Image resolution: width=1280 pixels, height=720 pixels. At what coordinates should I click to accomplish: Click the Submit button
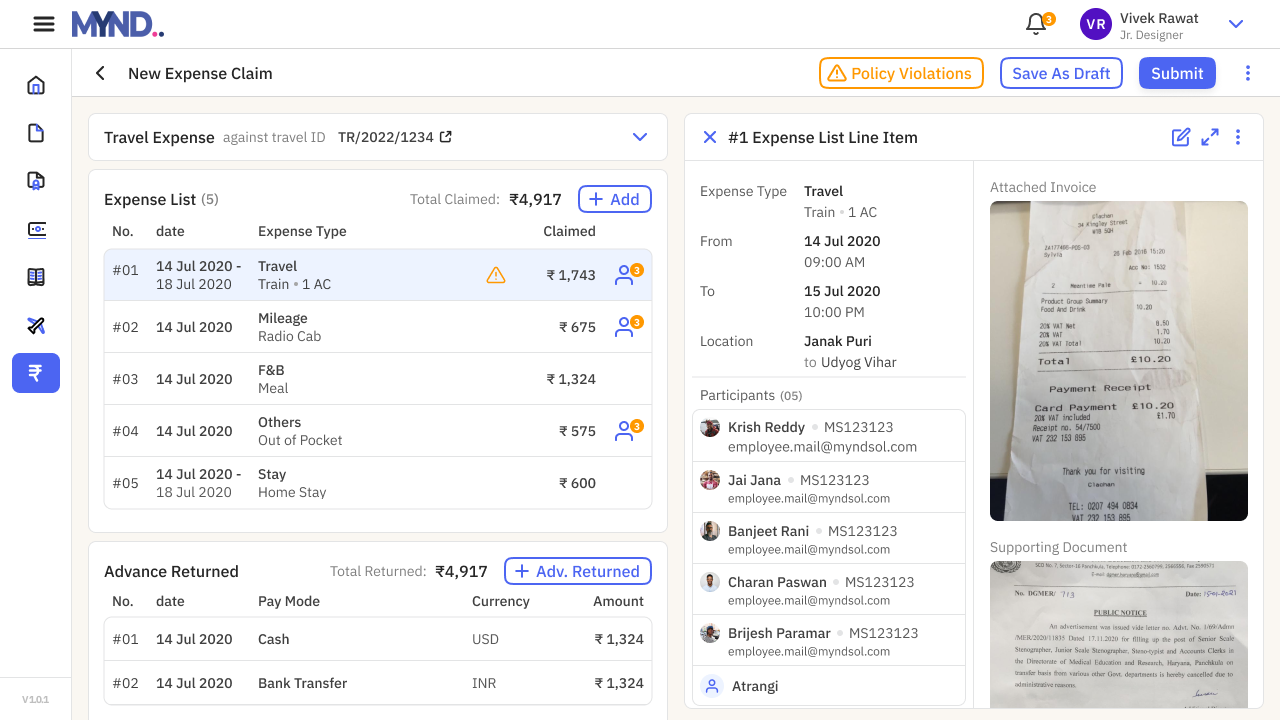point(1177,73)
